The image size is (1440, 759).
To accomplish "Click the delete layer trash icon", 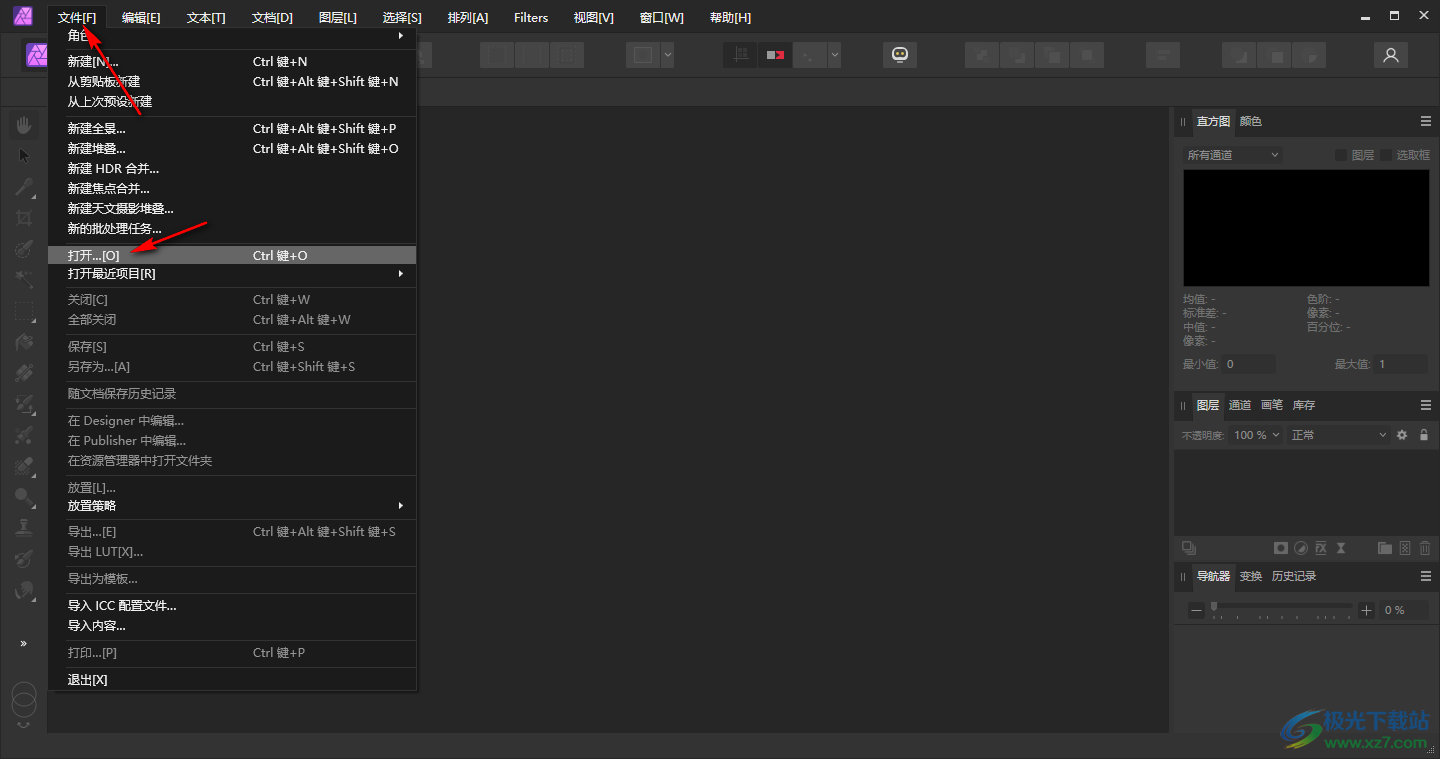I will coord(1425,548).
